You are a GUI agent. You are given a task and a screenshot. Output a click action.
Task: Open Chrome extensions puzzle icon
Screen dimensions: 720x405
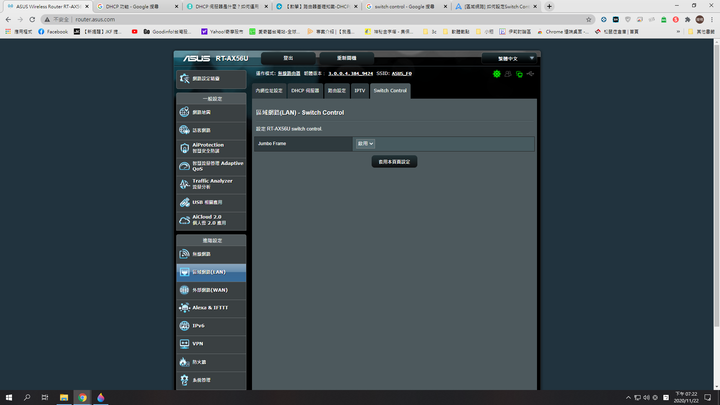tap(687, 19)
